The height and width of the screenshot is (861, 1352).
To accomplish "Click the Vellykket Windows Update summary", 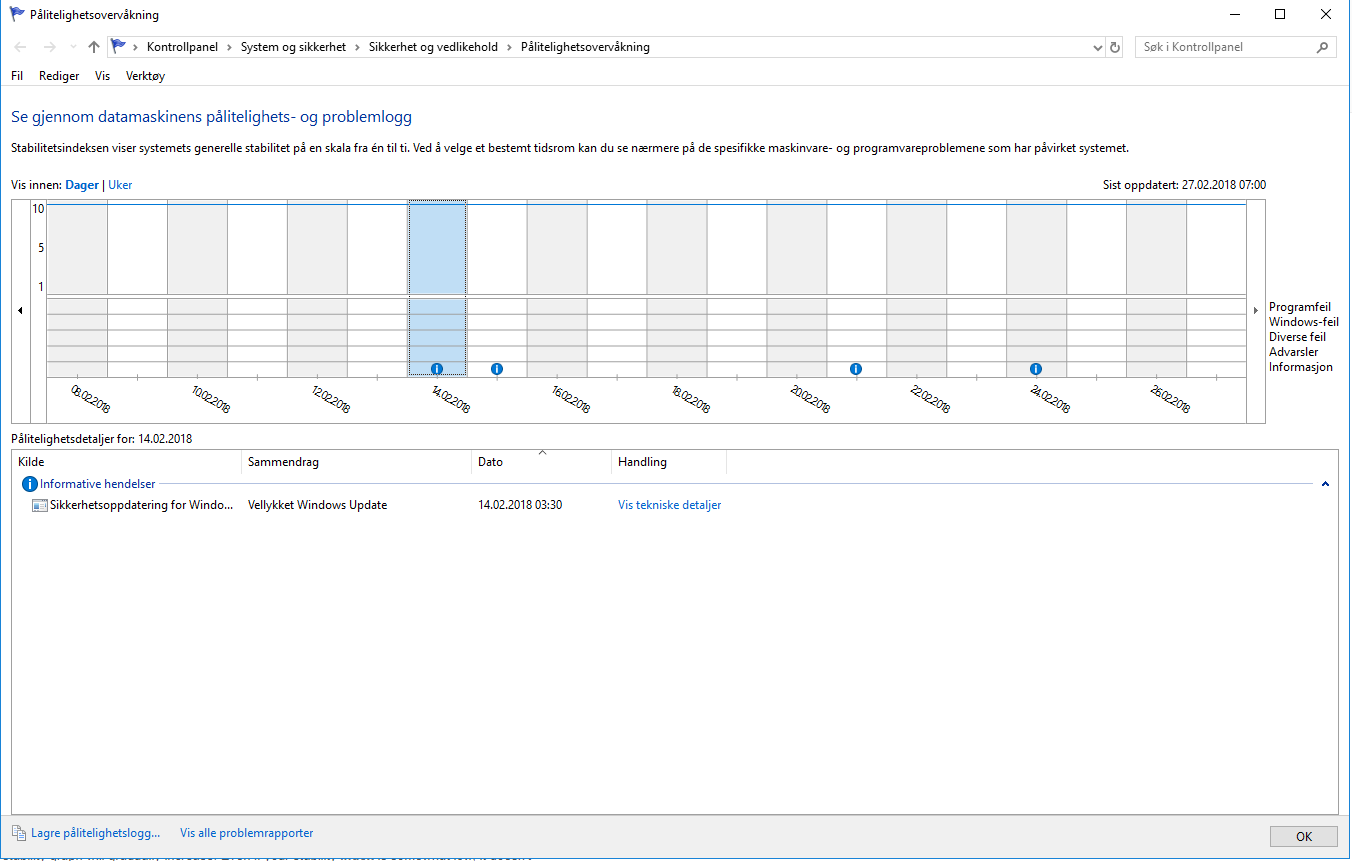I will 317,506.
